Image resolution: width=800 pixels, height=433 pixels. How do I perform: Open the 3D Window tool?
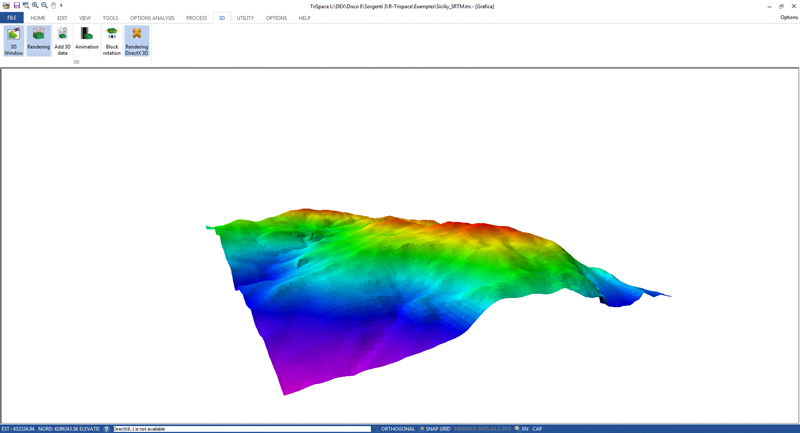pos(13,40)
